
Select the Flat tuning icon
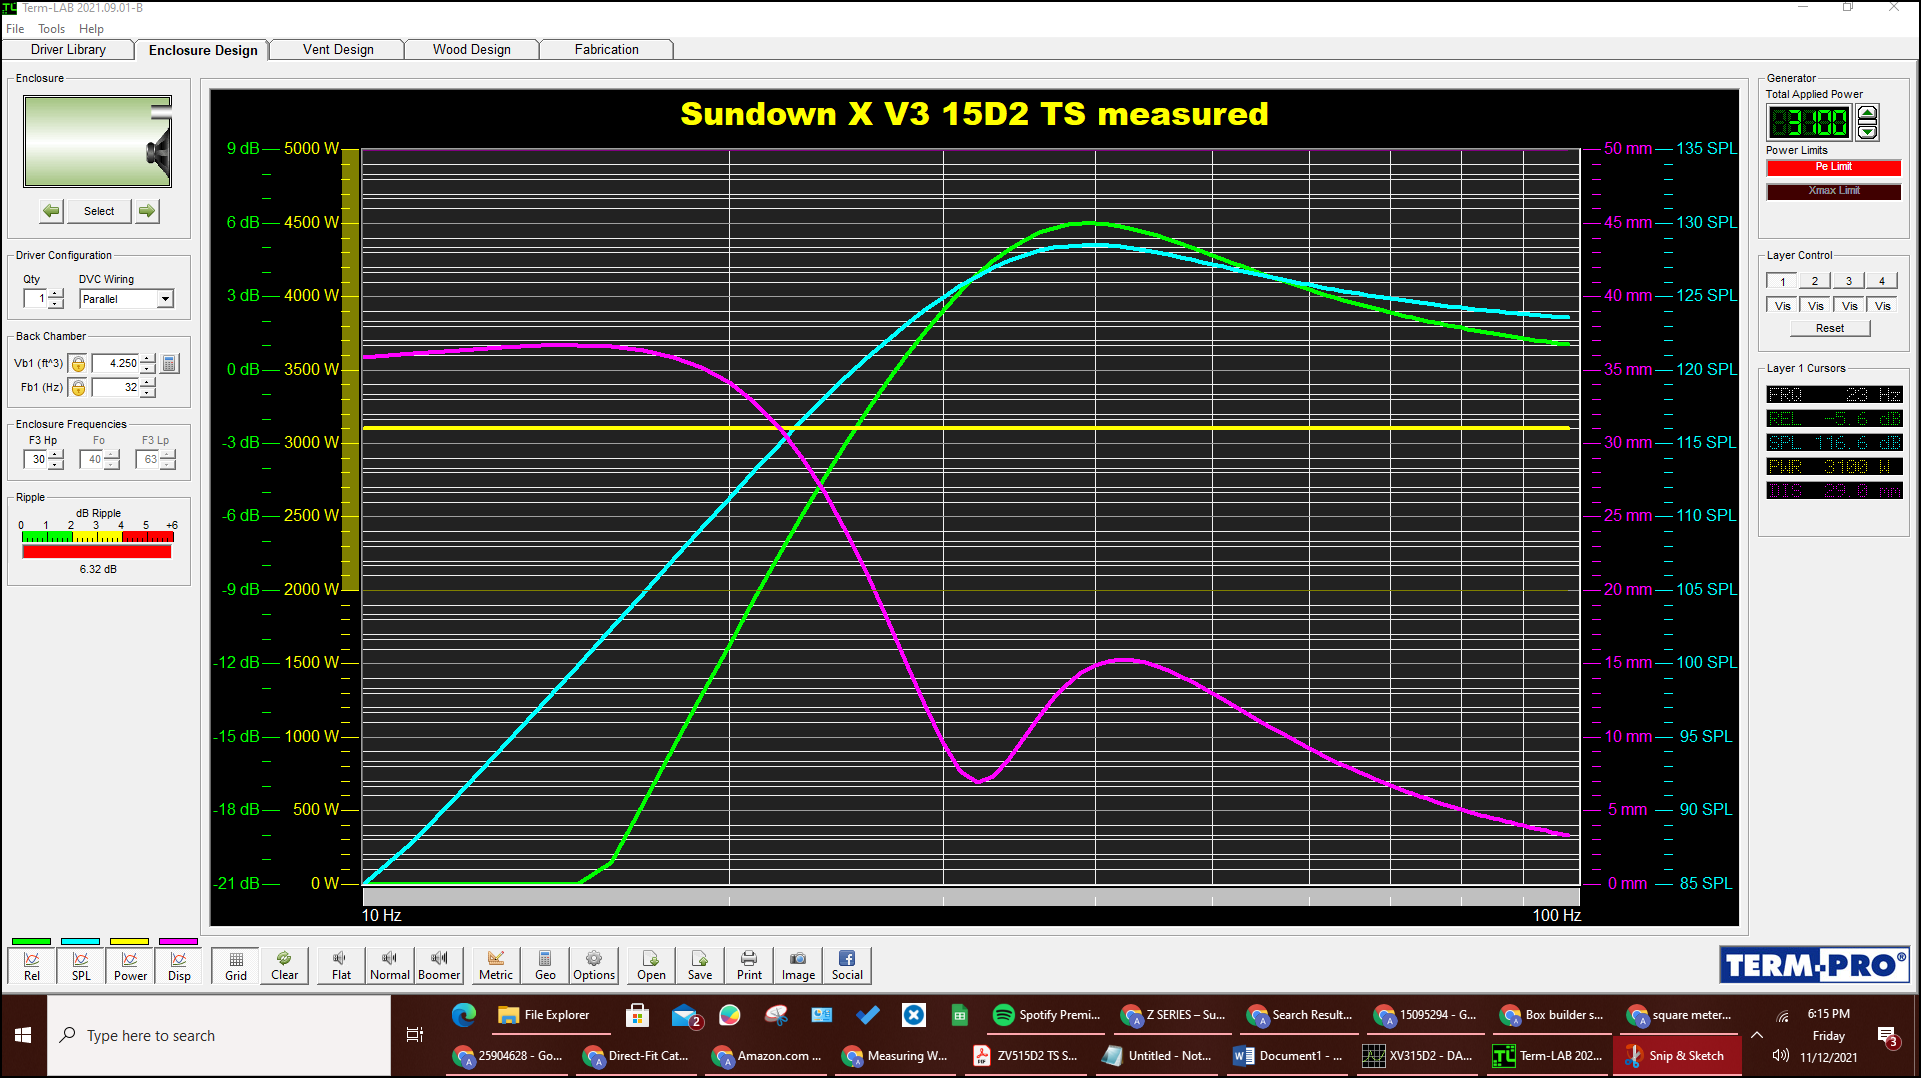(339, 964)
